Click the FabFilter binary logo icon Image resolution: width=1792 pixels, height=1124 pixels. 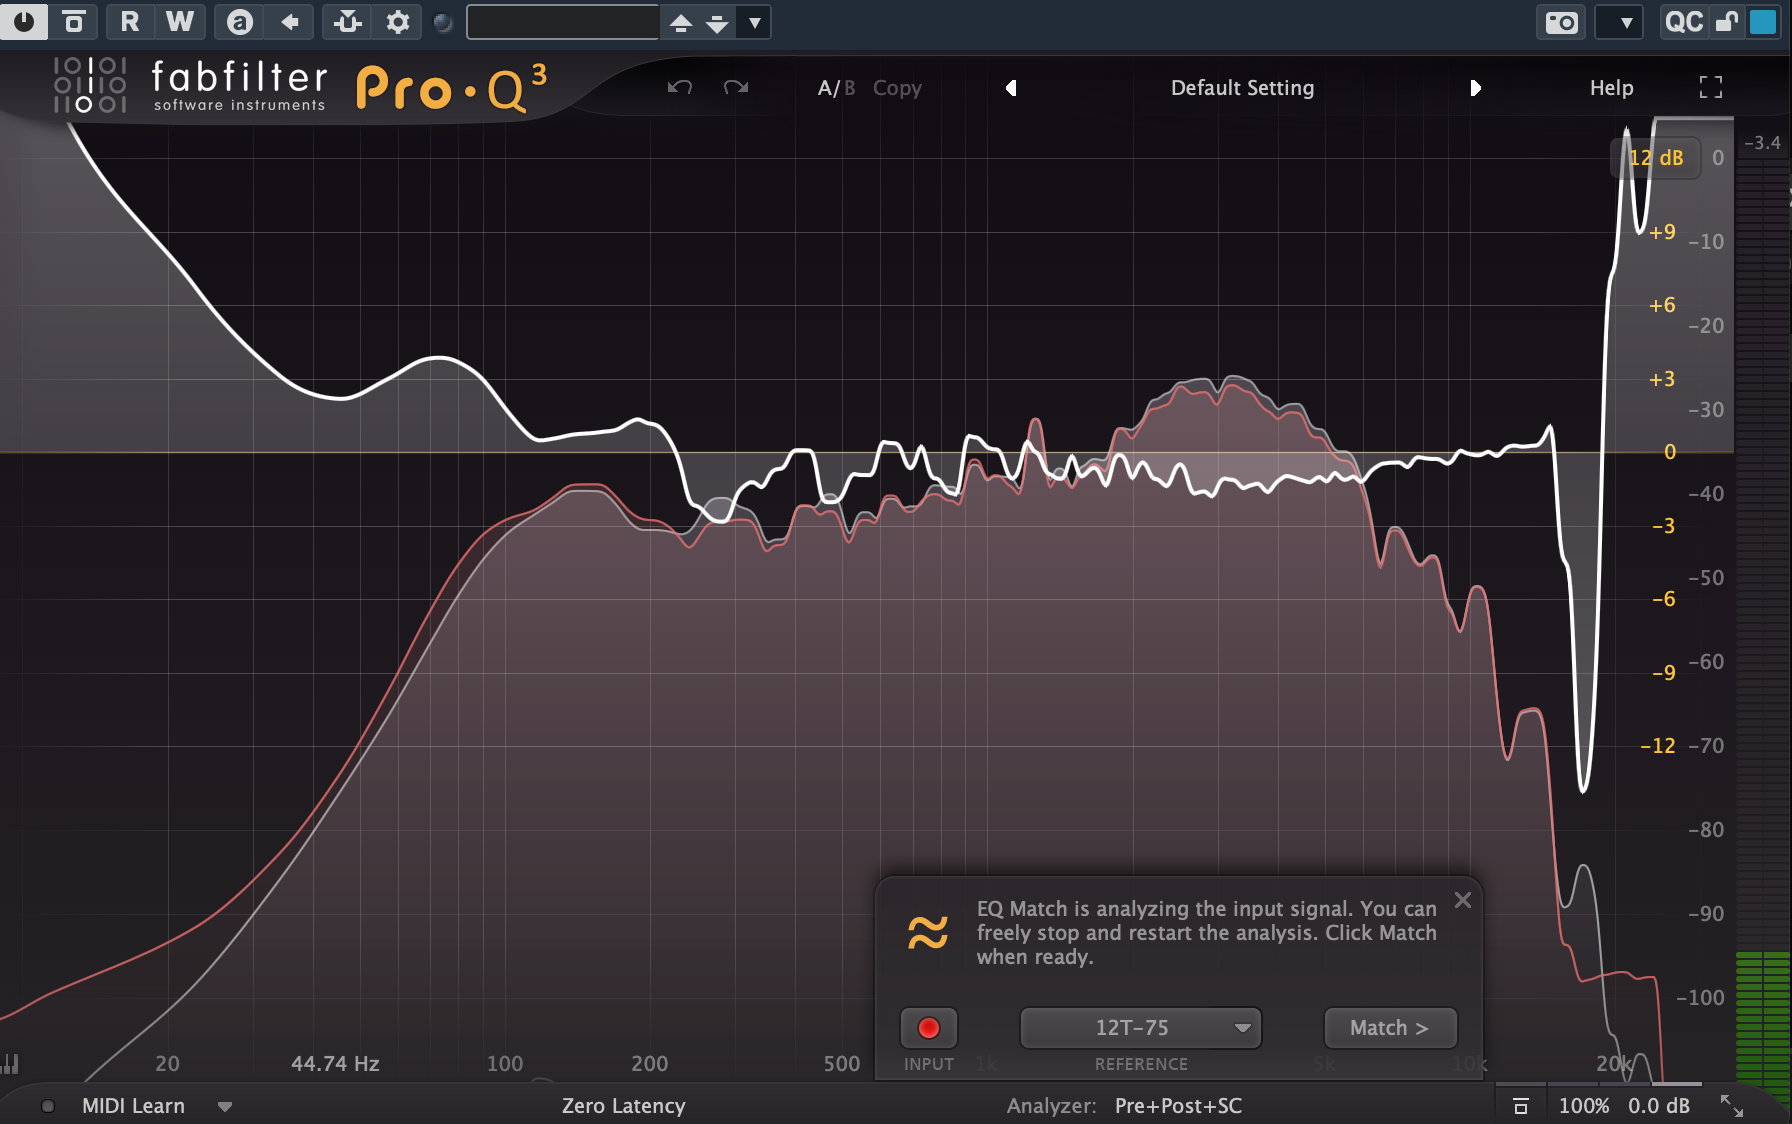pos(90,84)
